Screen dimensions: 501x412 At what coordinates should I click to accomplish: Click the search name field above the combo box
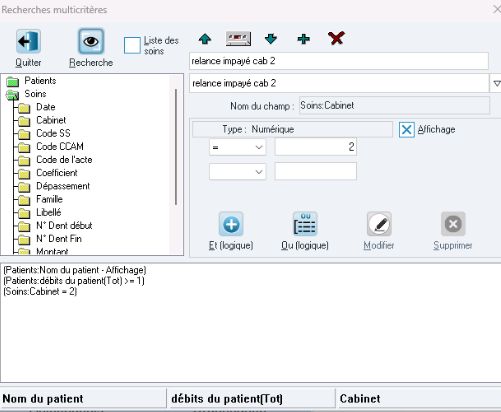(339, 61)
